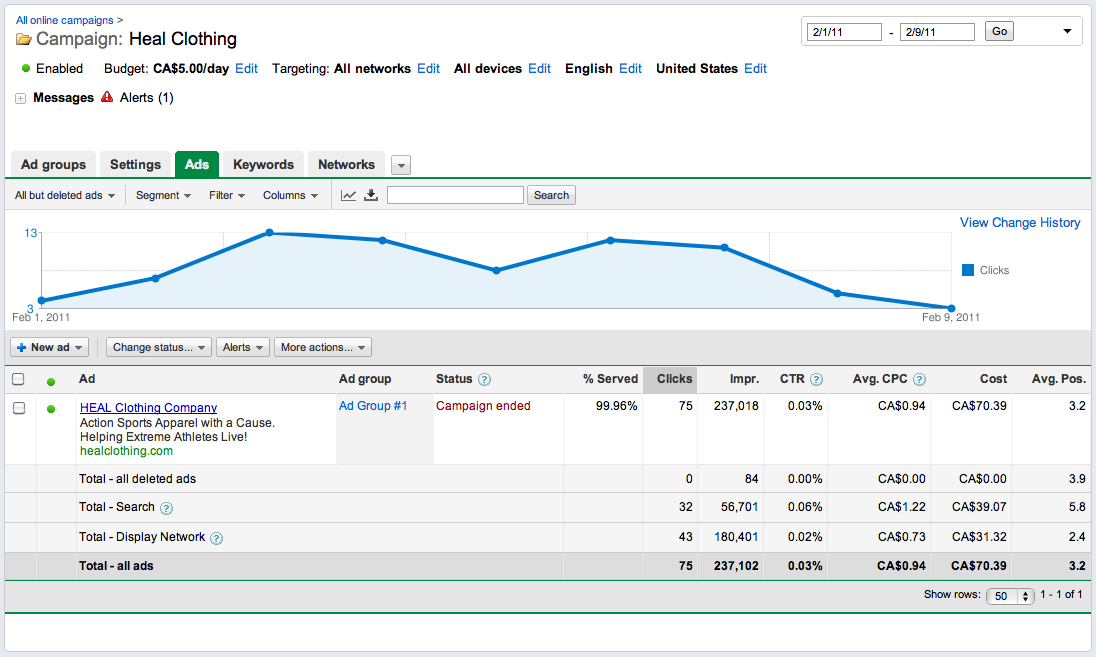This screenshot has height=657, width=1096.
Task: Open the All but deleted ads dropdown
Action: click(65, 196)
